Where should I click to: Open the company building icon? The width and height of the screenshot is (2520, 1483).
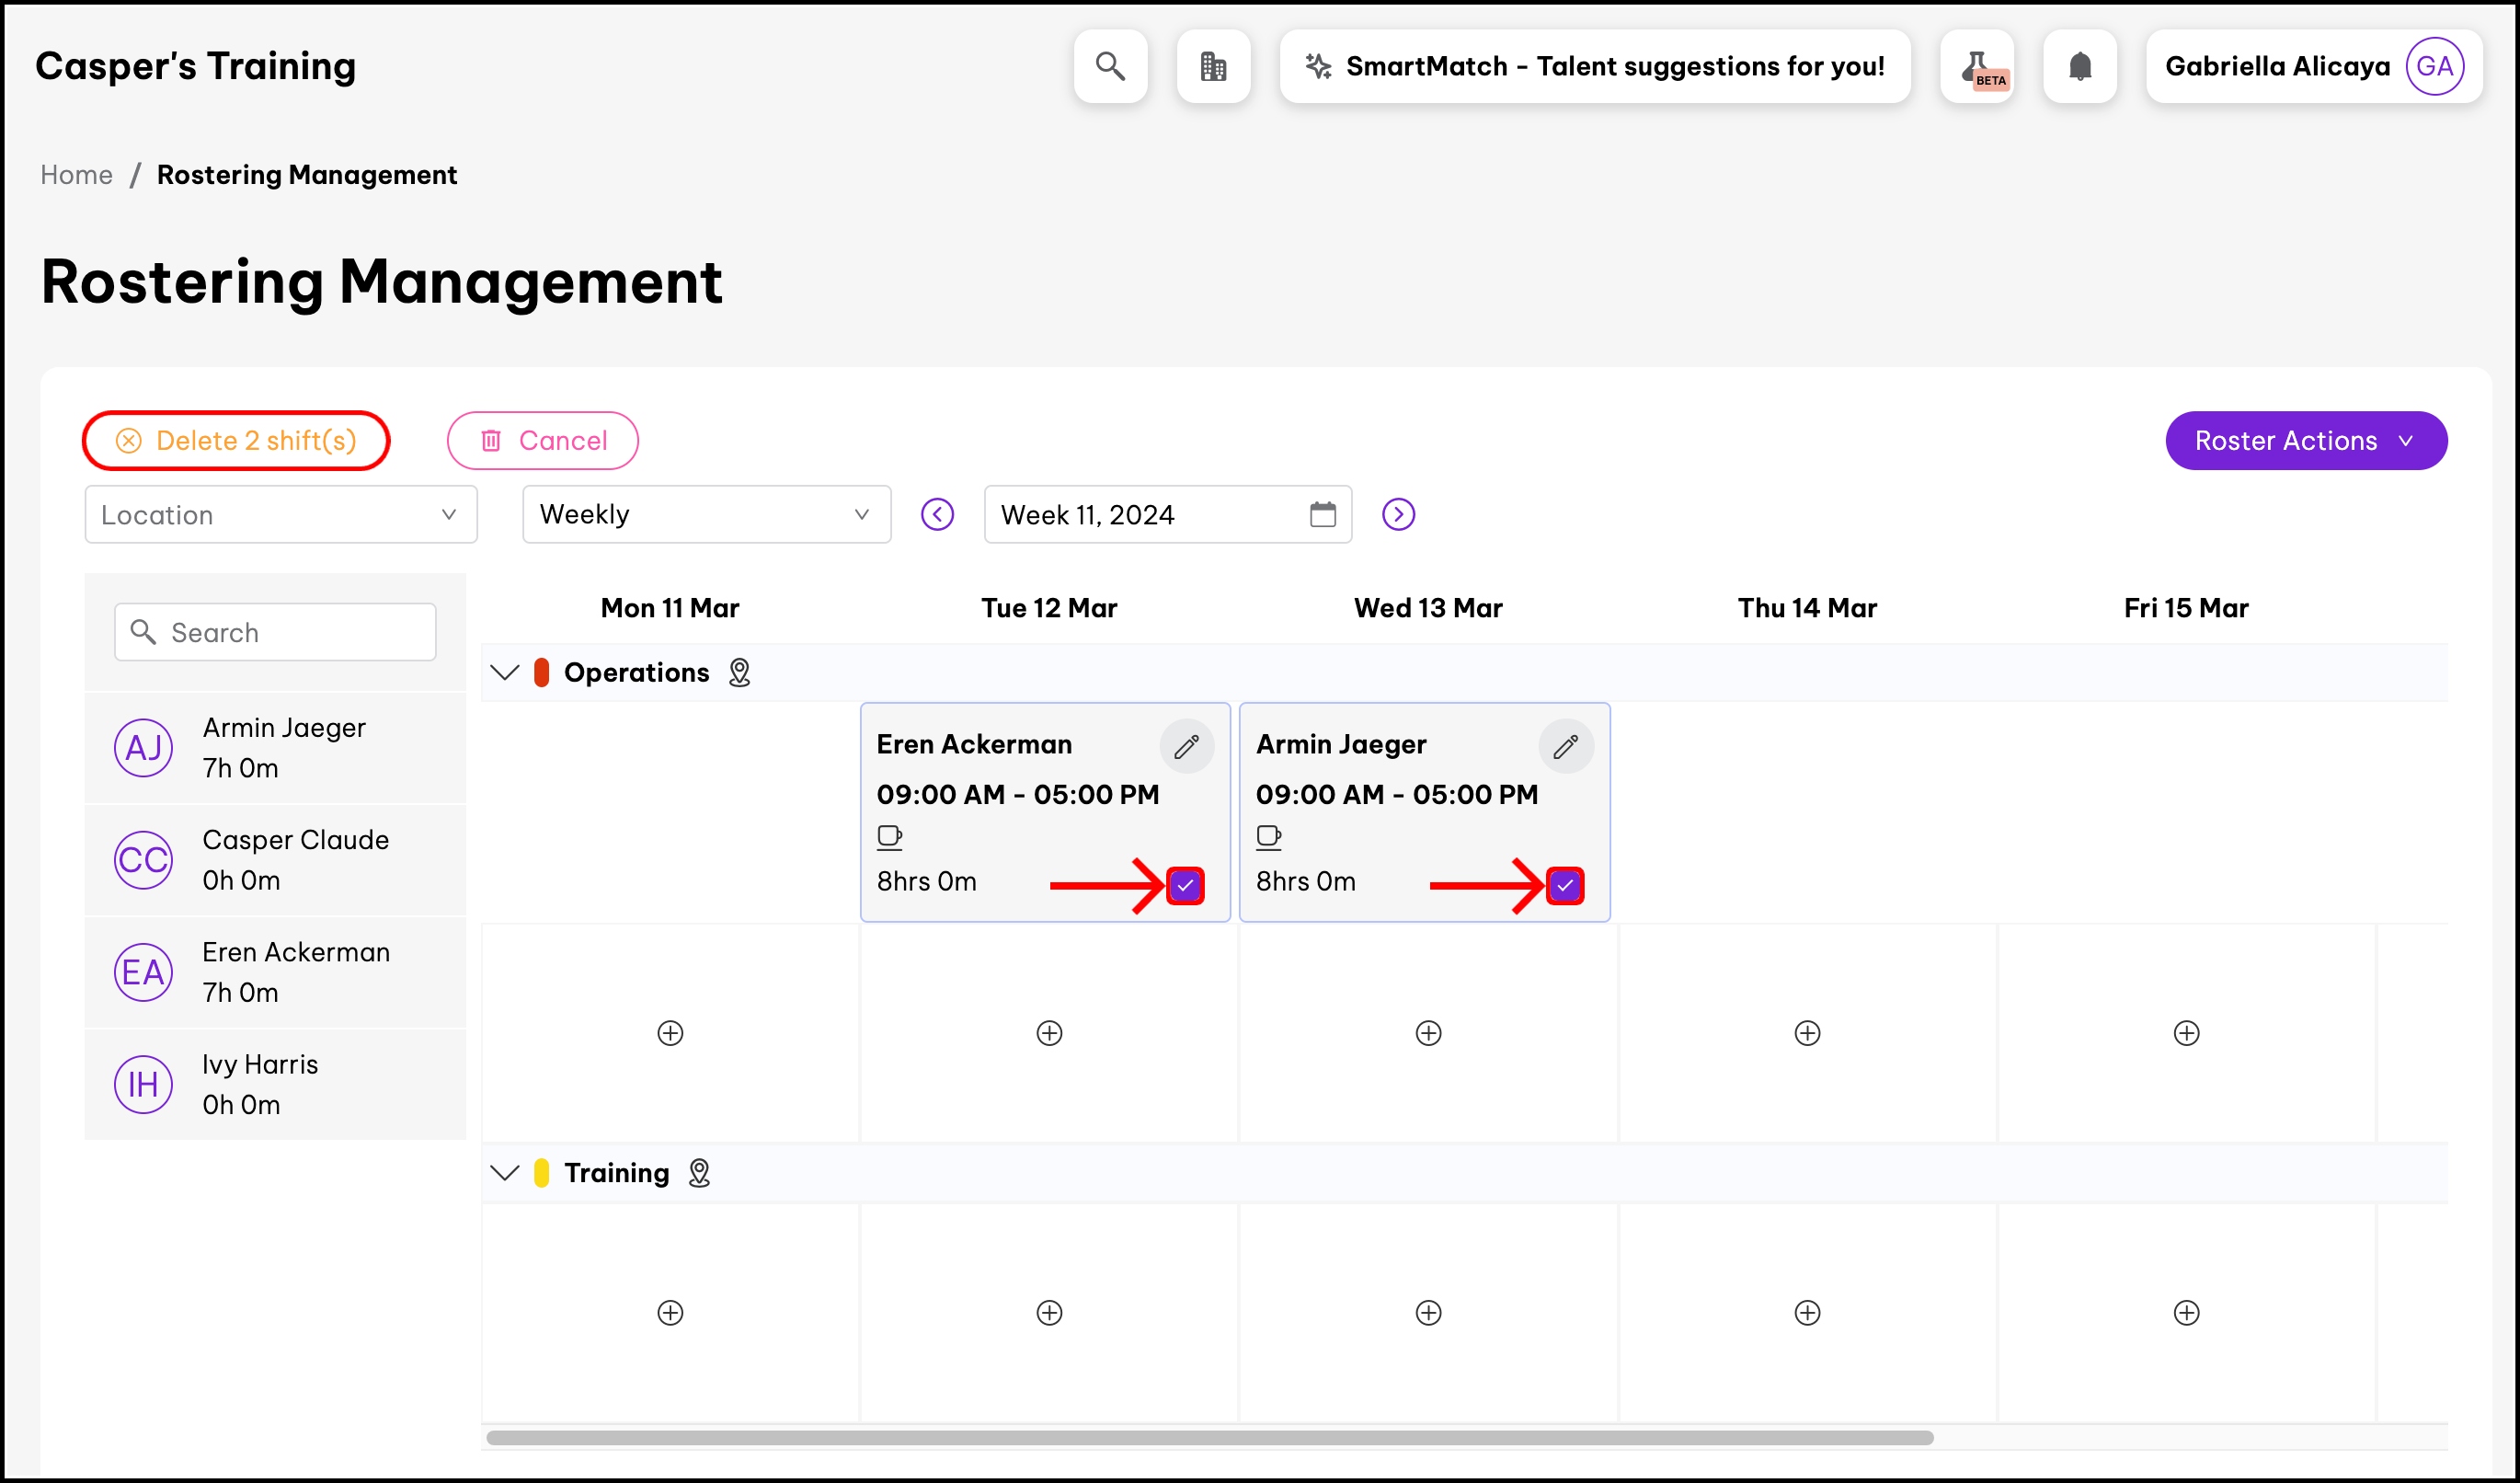tap(1213, 66)
